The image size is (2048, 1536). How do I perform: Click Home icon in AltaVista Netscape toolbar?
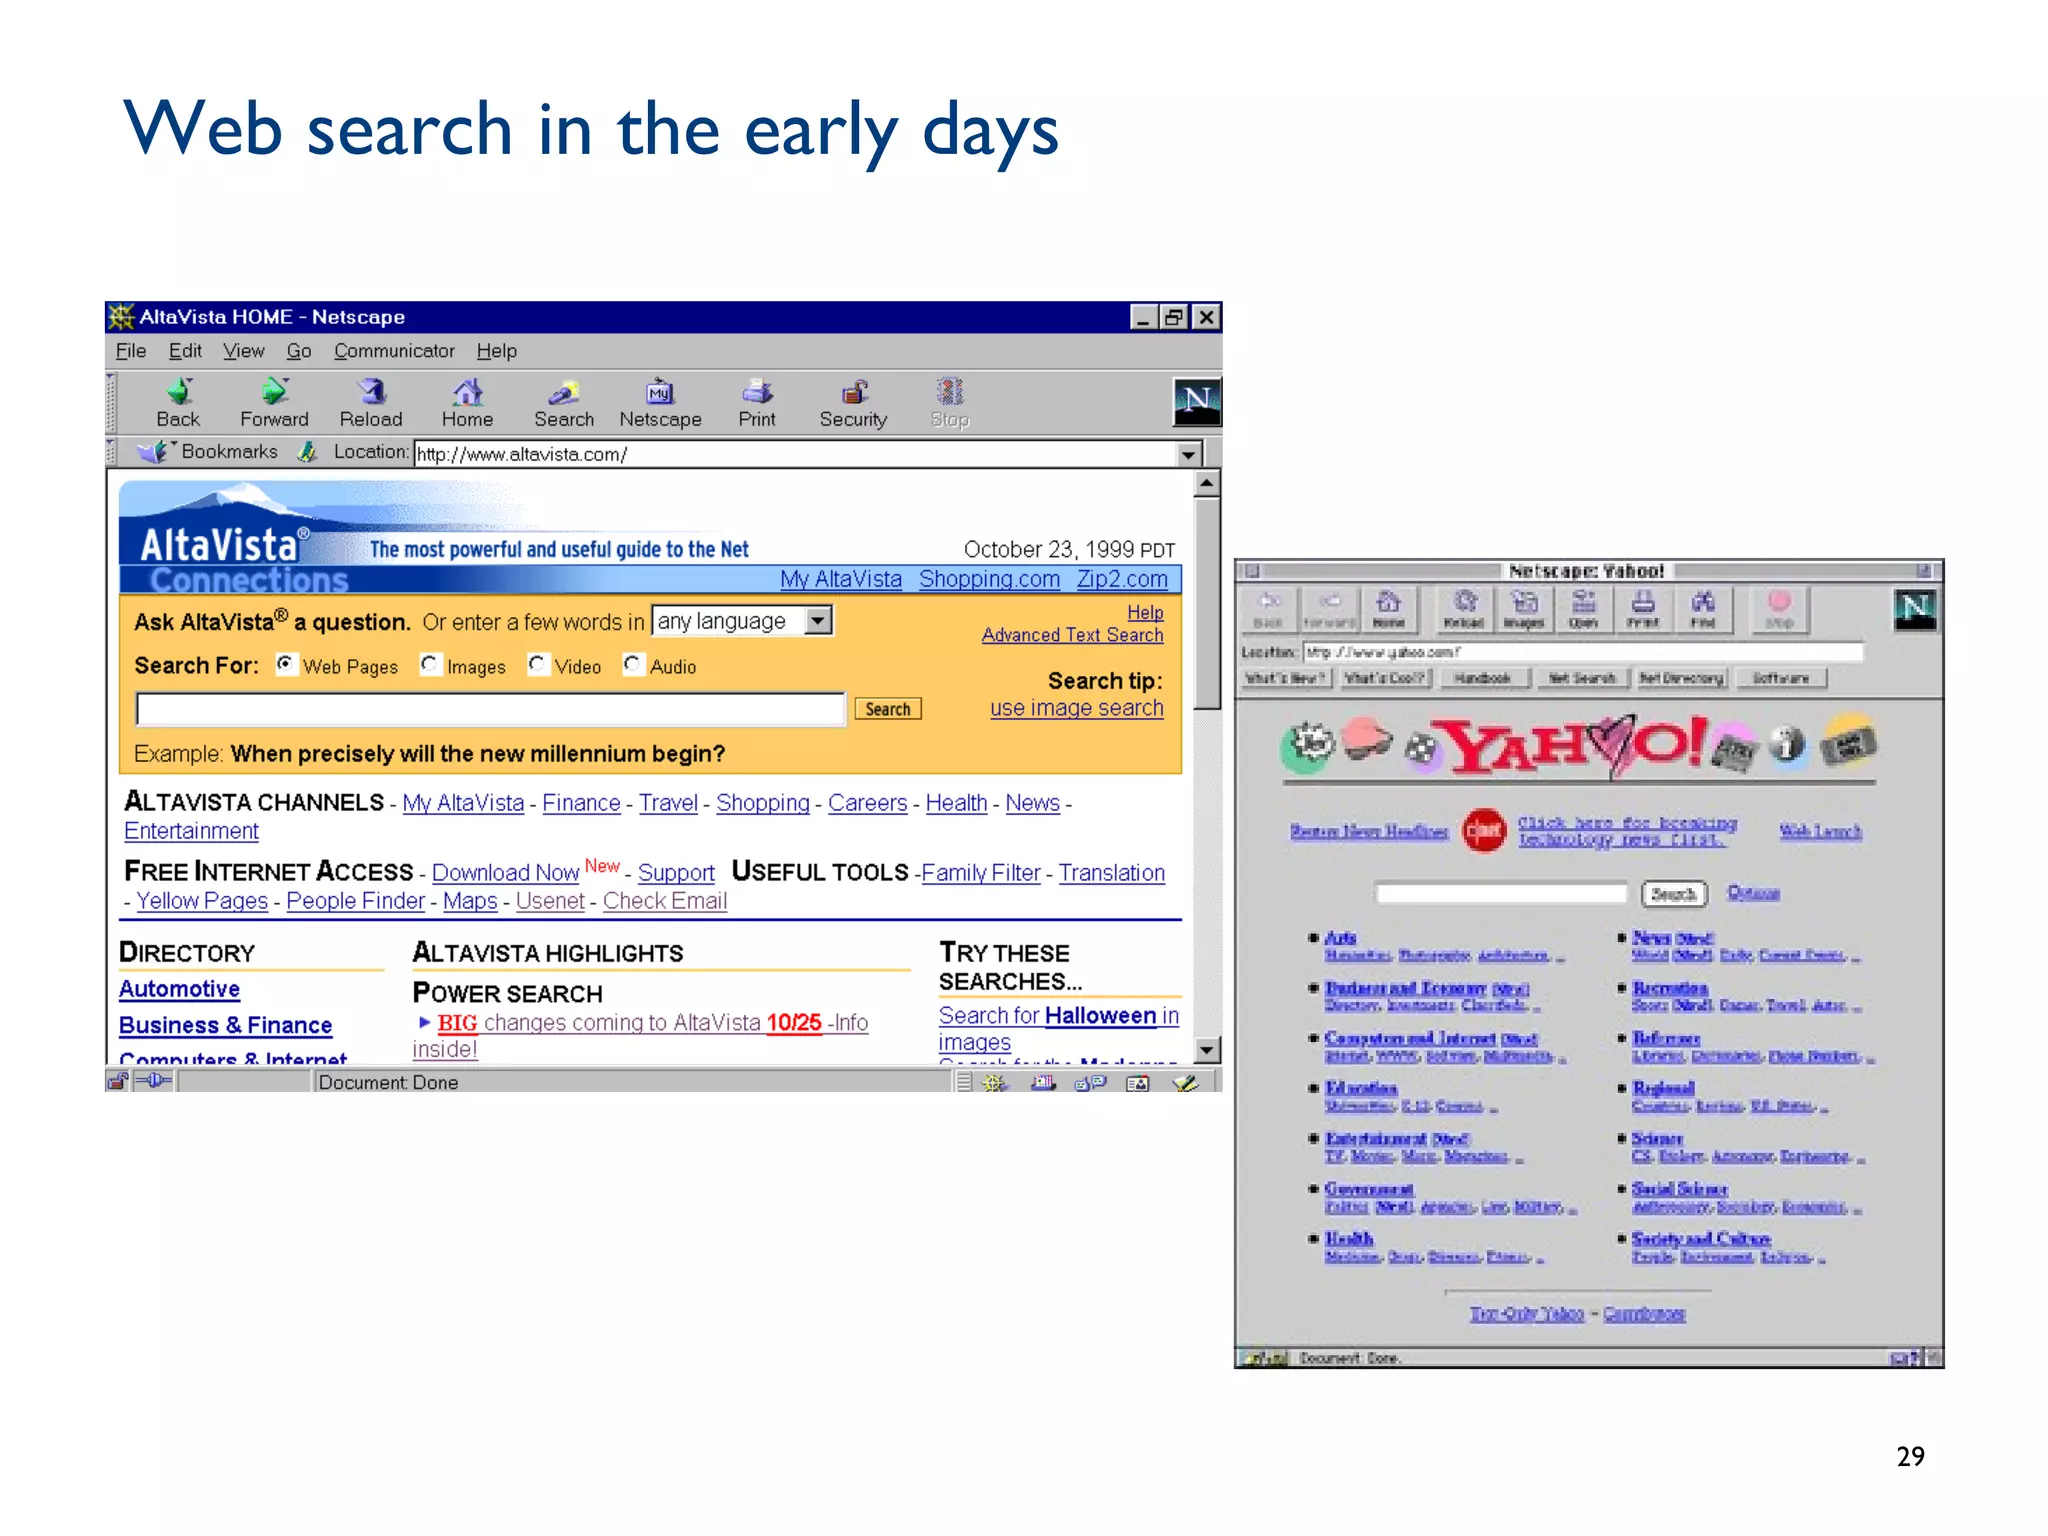pyautogui.click(x=467, y=403)
